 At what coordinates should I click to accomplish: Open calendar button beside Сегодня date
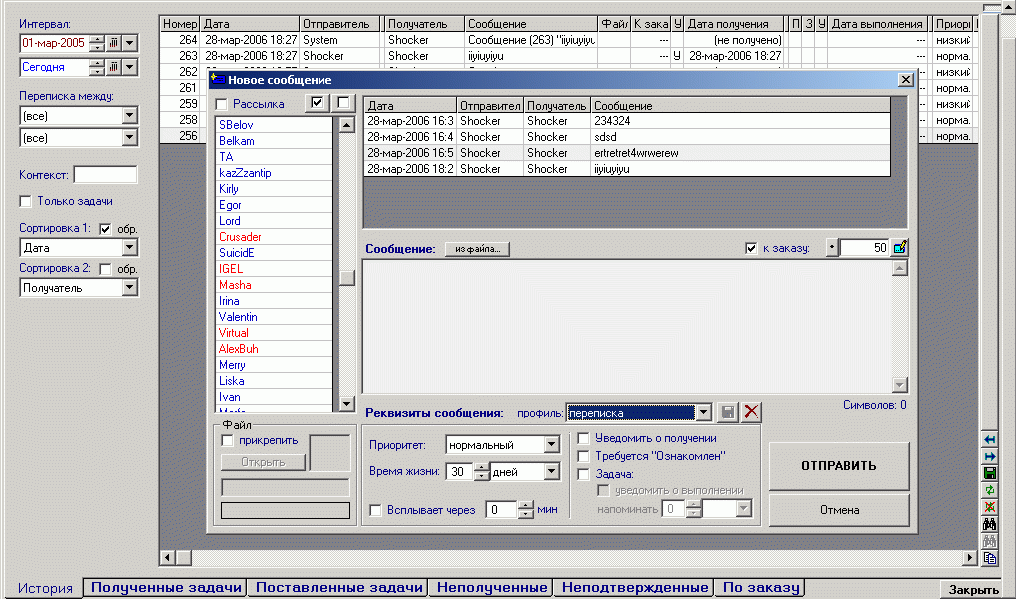tap(113, 67)
